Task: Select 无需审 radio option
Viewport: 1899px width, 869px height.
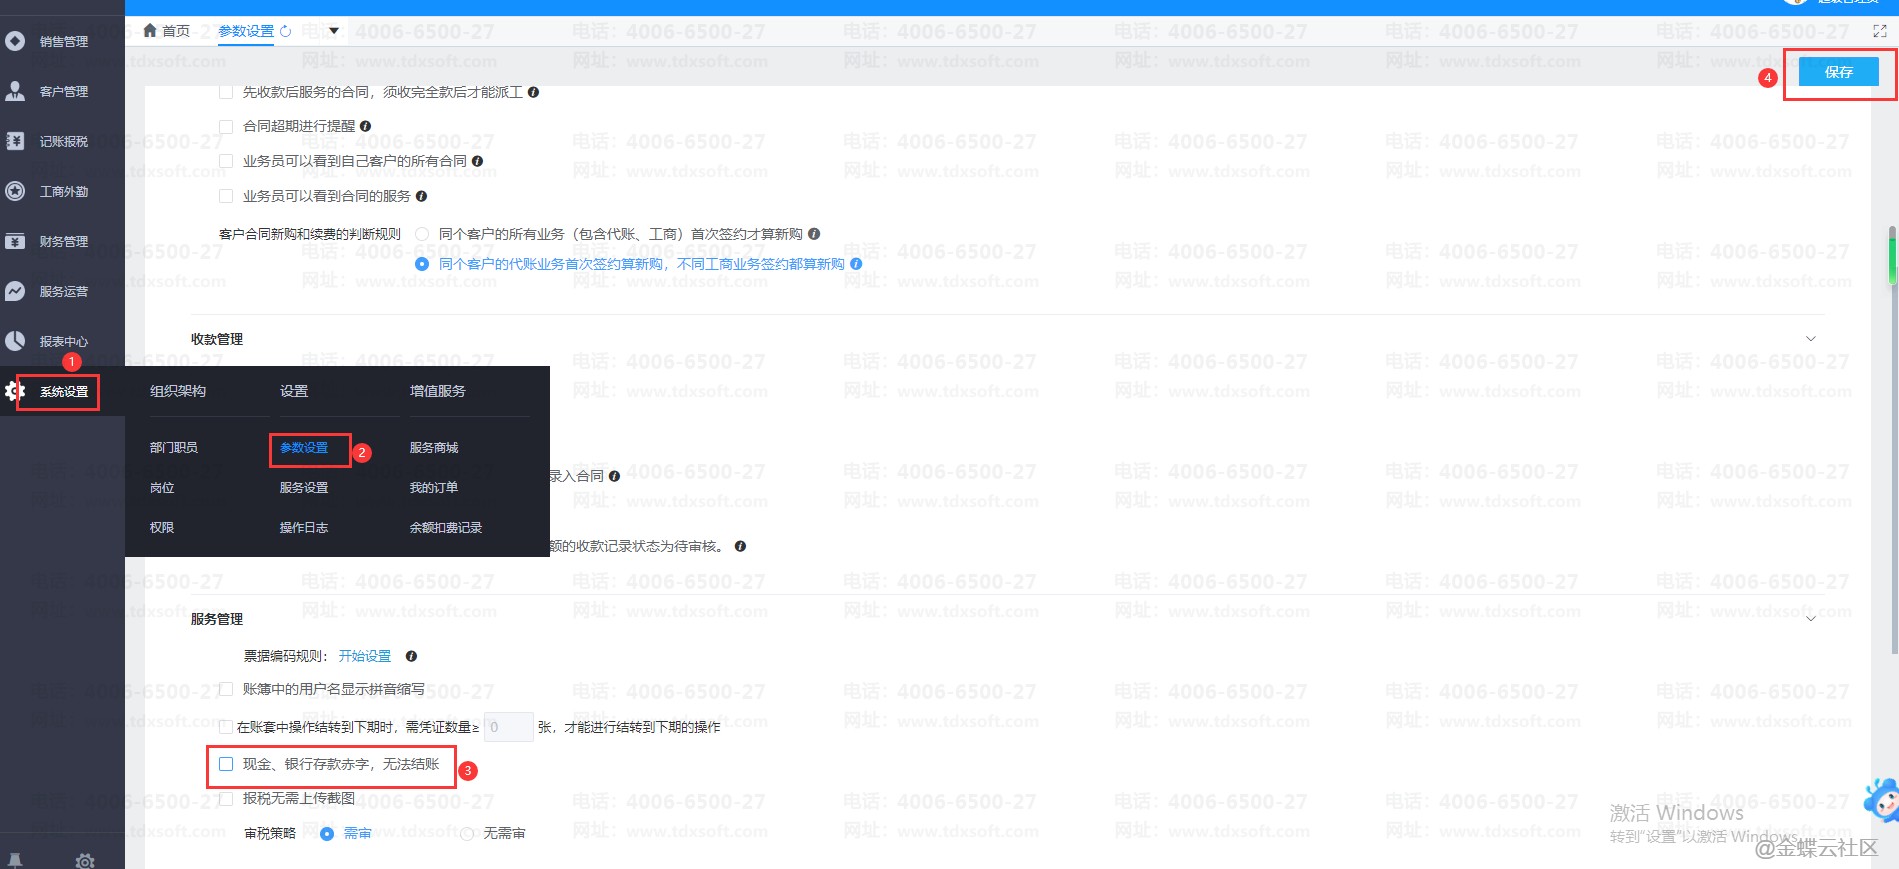Action: (x=467, y=833)
